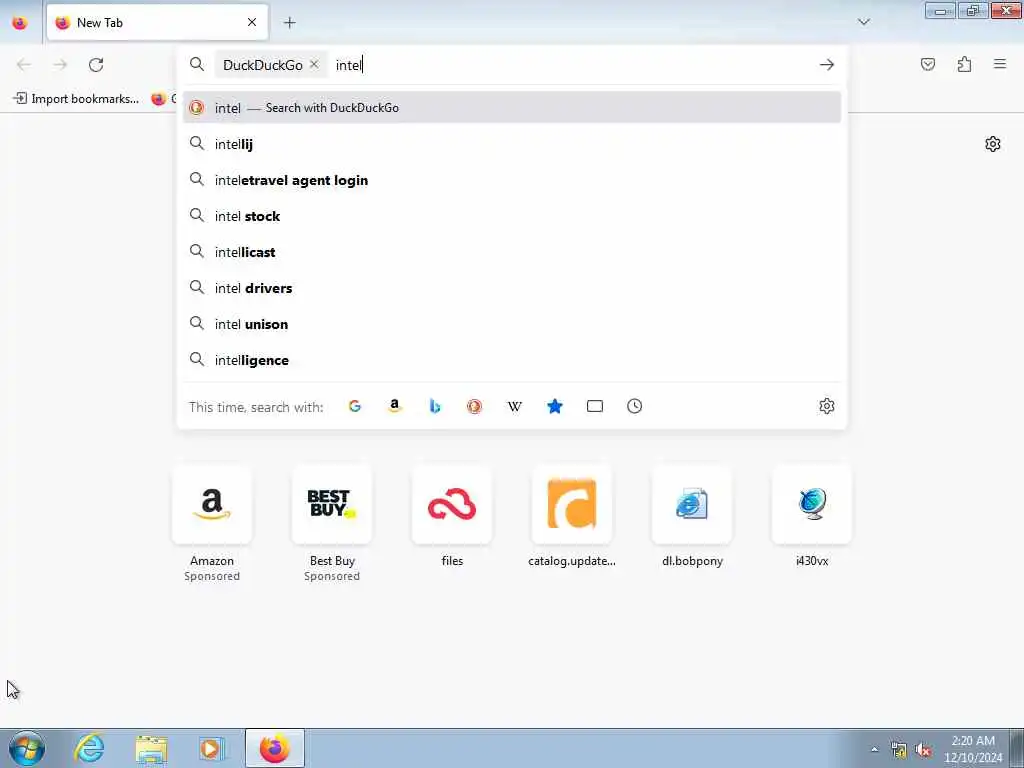The width and height of the screenshot is (1024, 768).
Task: Choose the intellicast suggestion
Action: (x=512, y=252)
